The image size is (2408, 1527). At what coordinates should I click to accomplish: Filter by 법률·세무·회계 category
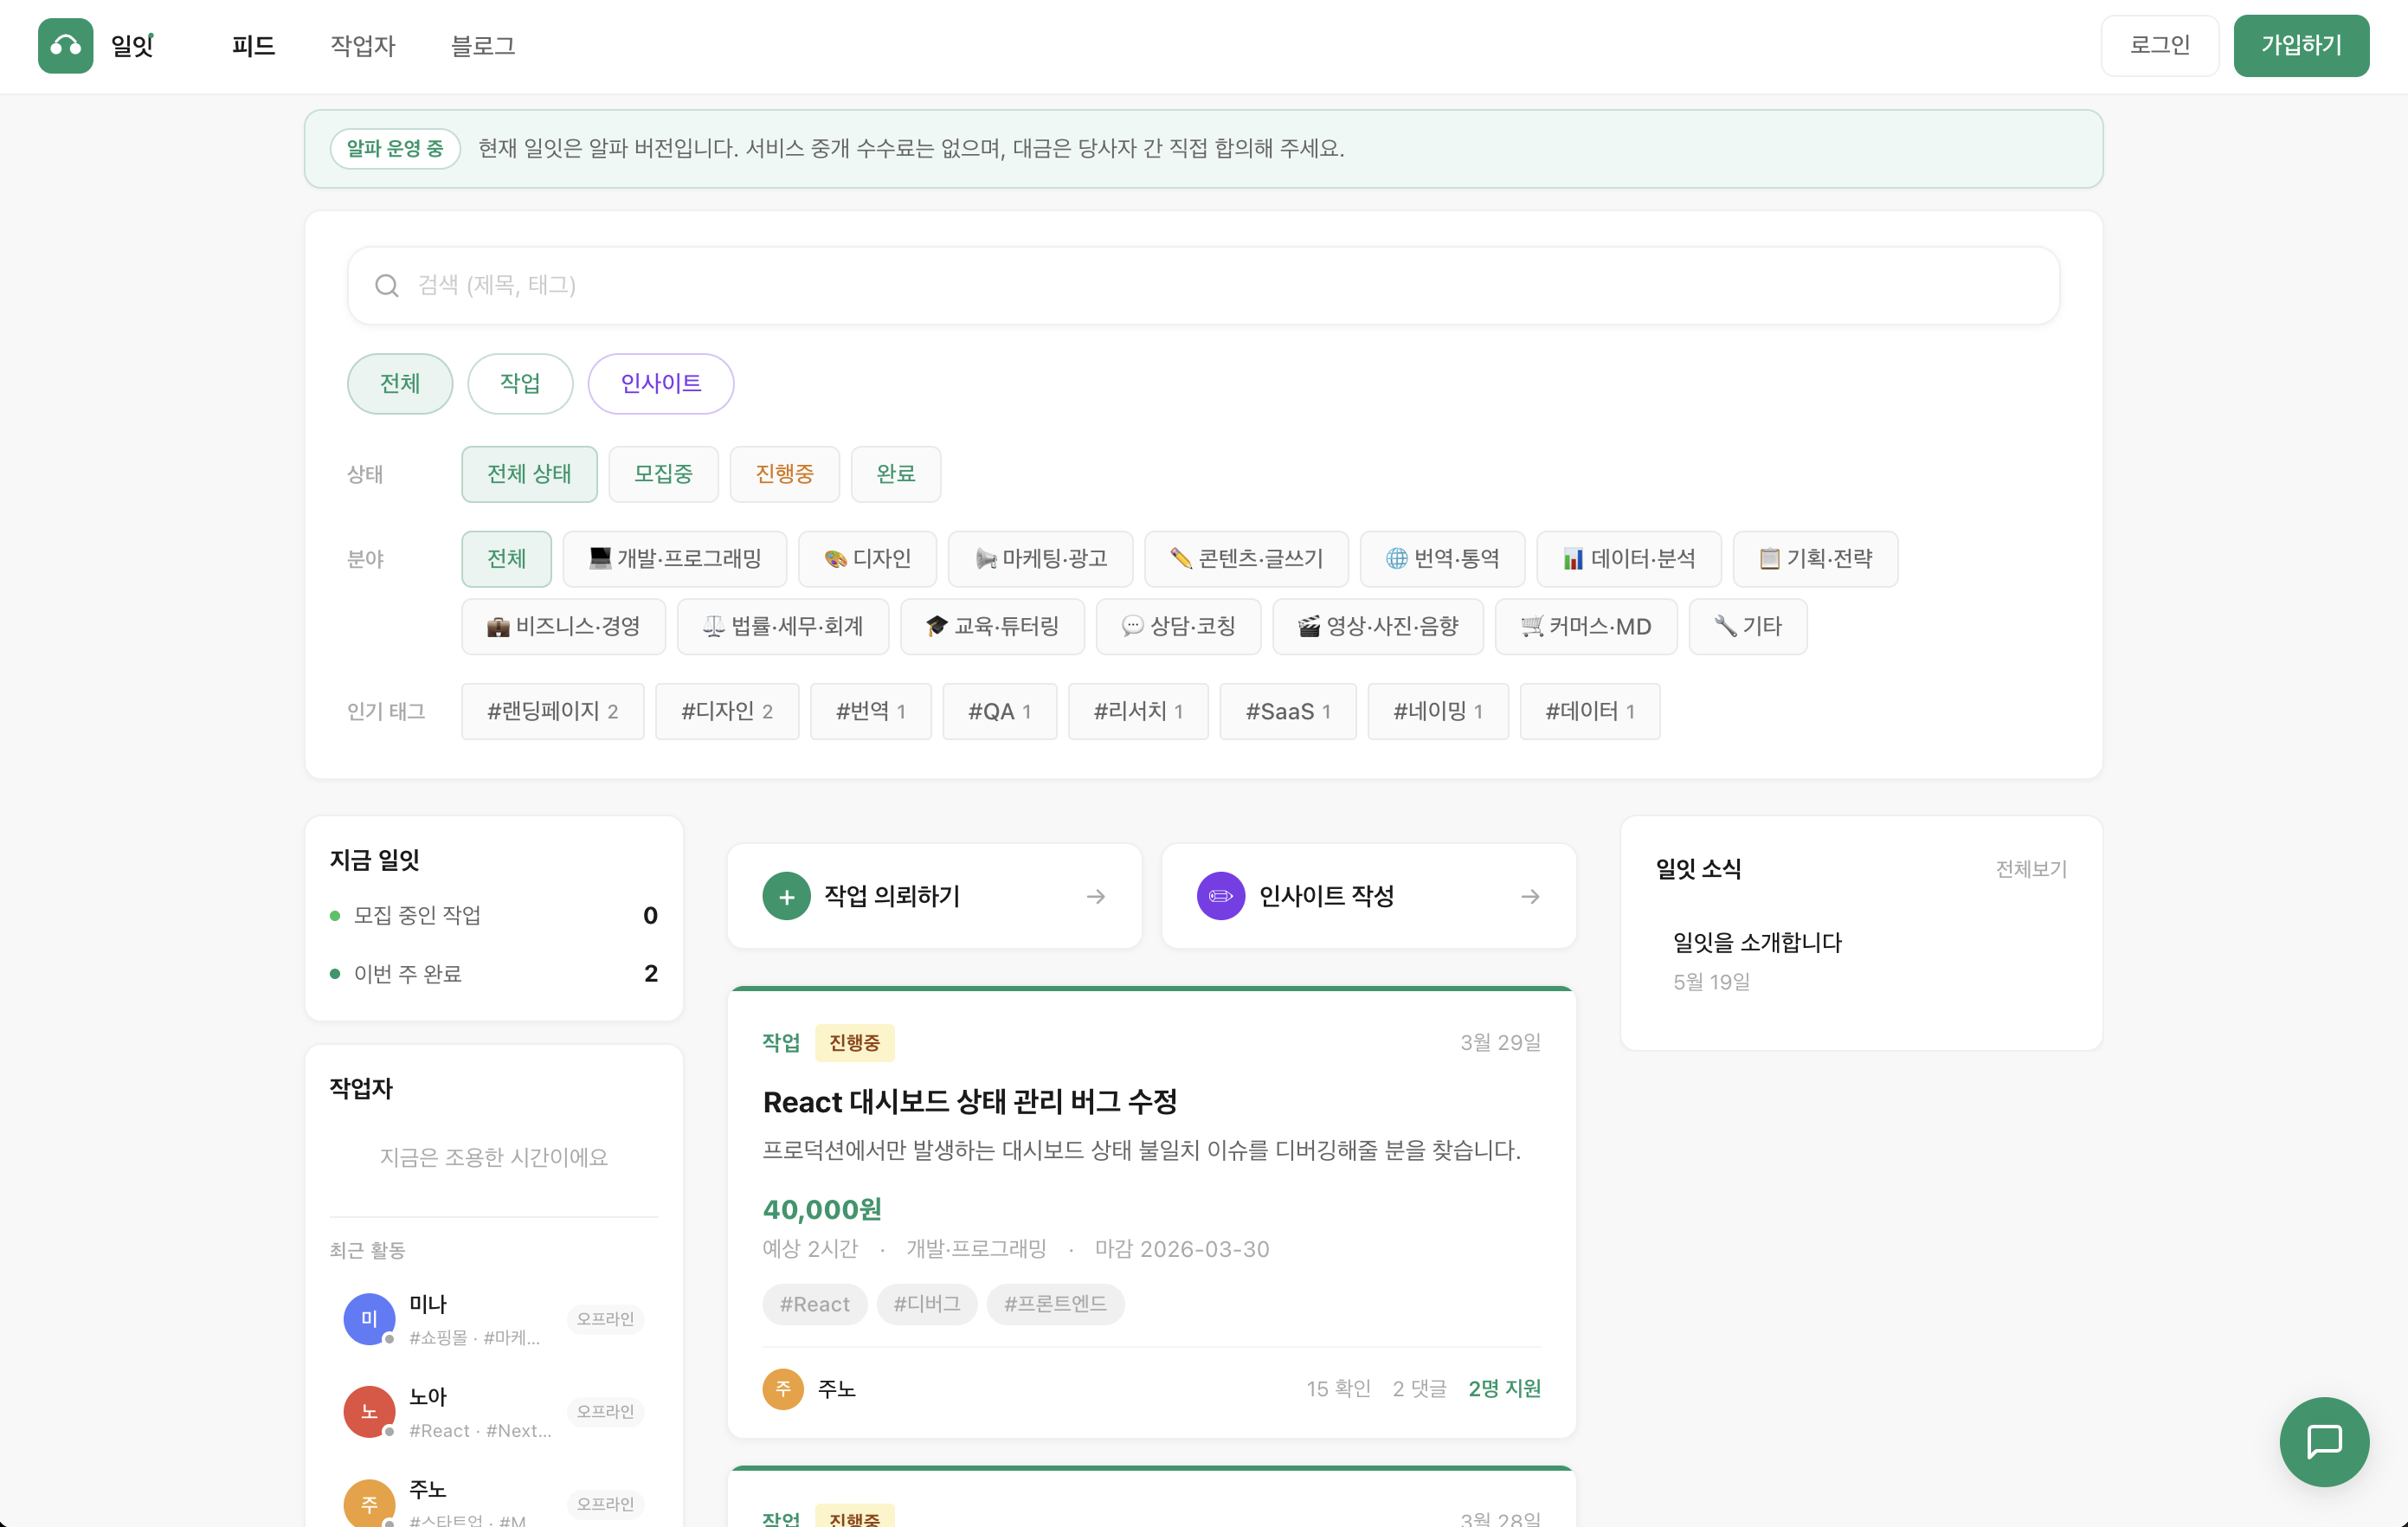pyautogui.click(x=783, y=627)
